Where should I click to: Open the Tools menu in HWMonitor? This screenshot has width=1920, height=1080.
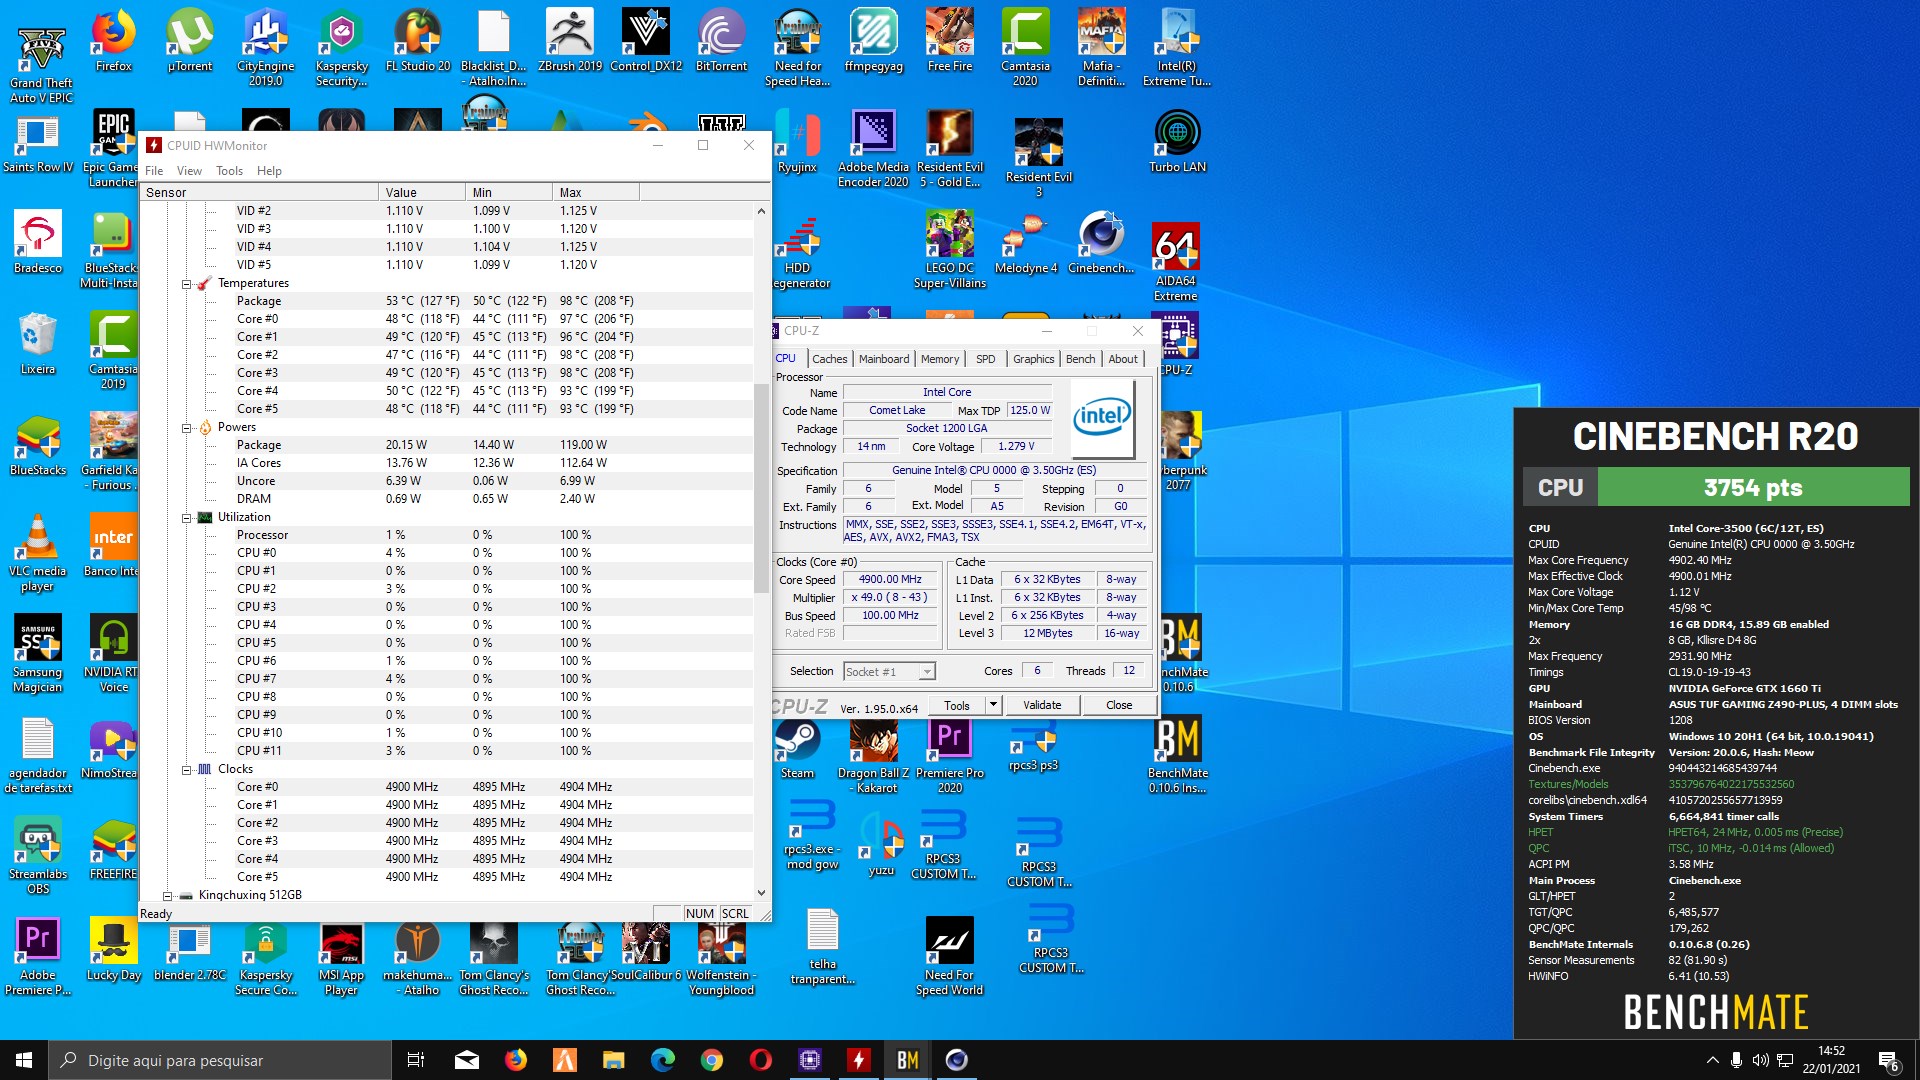point(229,171)
